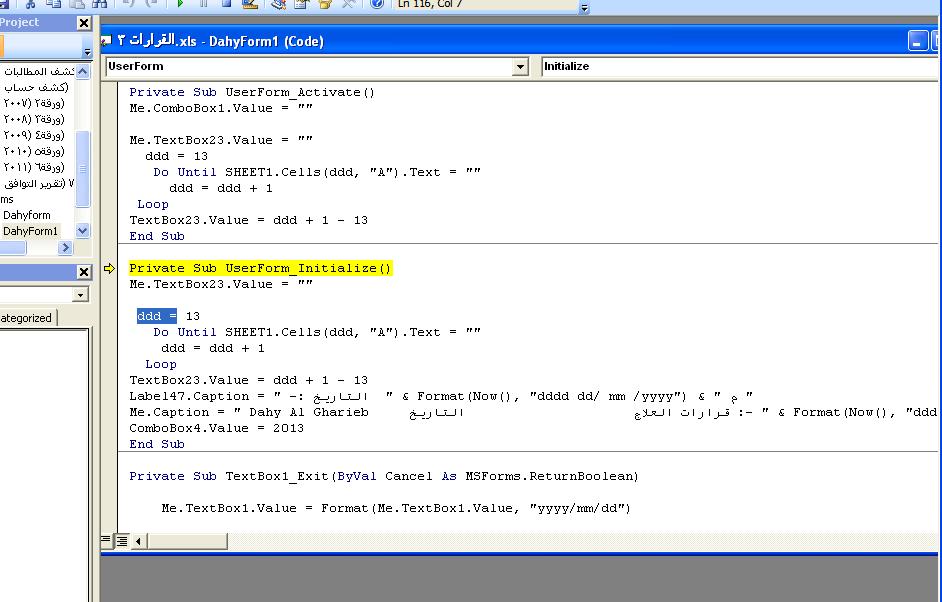Click the Undo toolbar icon
This screenshot has width=942, height=602.
pyautogui.click(x=128, y=4)
